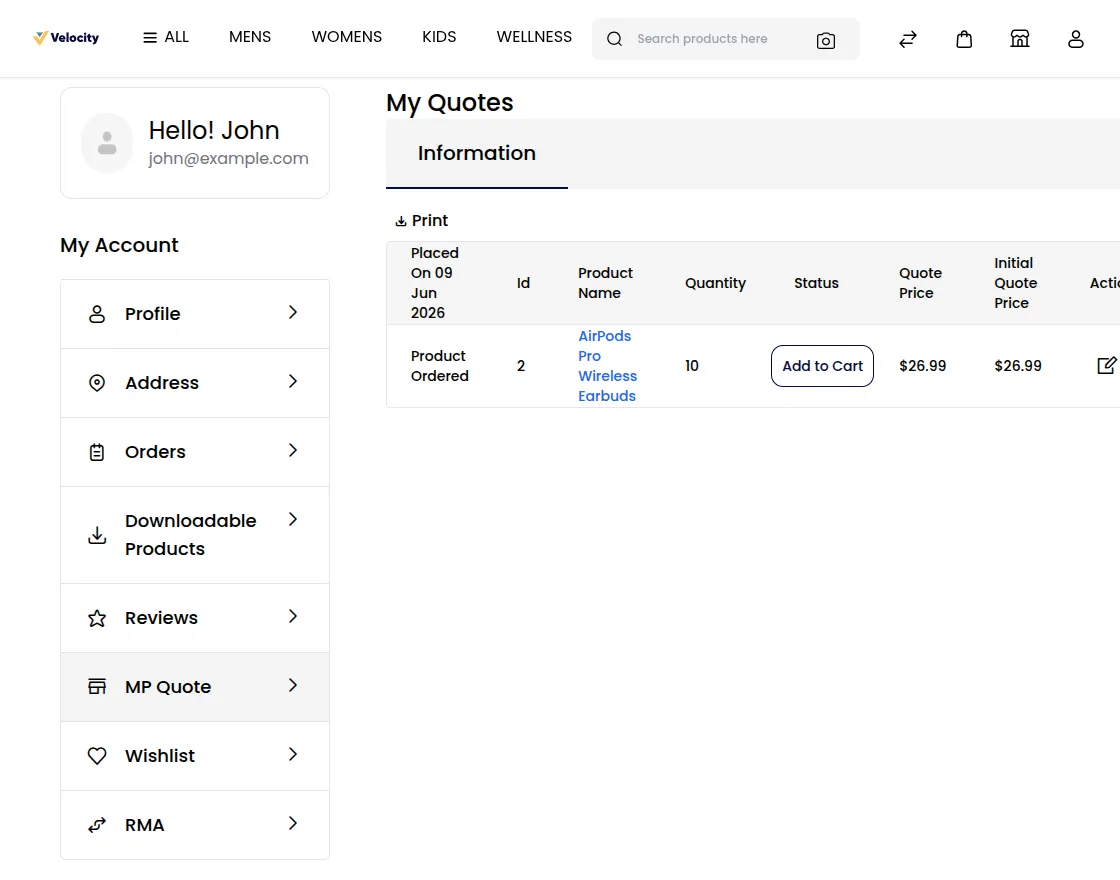Click the Search products here field
Image resolution: width=1120 pixels, height=880 pixels.
click(719, 39)
